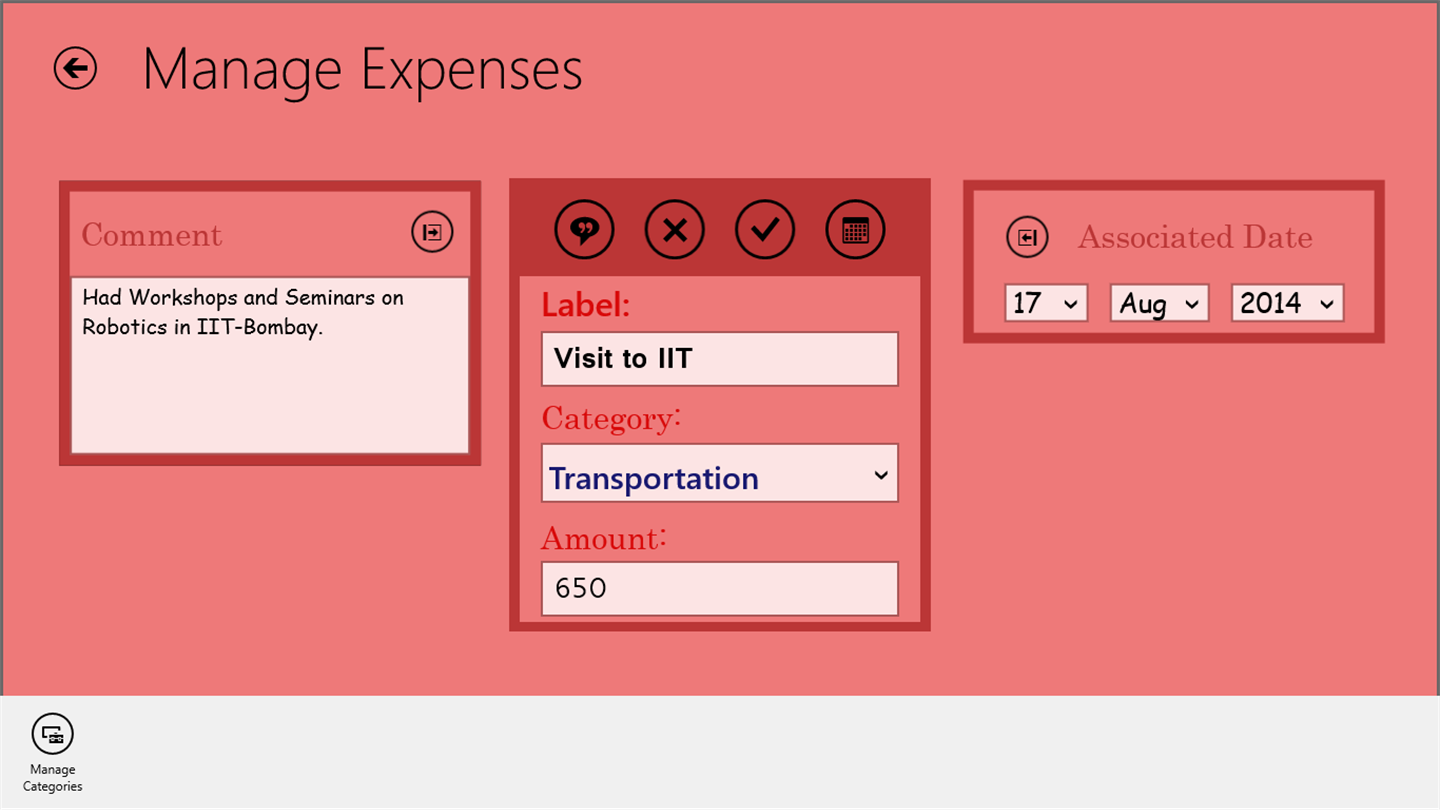Click the Category label text
This screenshot has height=810, width=1440.
(x=611, y=418)
